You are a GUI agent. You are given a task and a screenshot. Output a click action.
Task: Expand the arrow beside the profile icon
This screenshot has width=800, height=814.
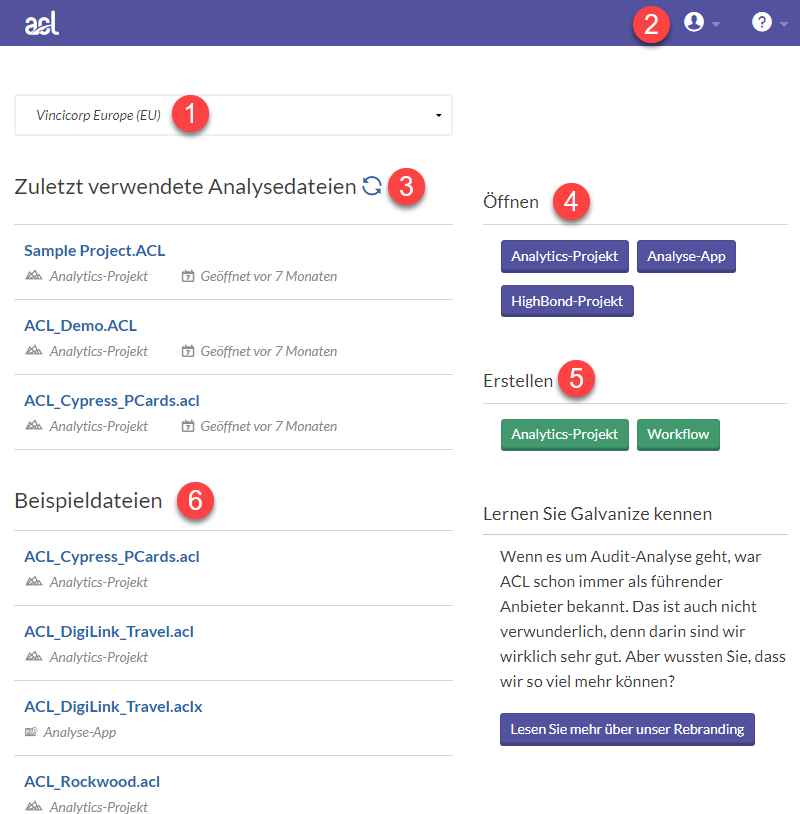(x=716, y=24)
